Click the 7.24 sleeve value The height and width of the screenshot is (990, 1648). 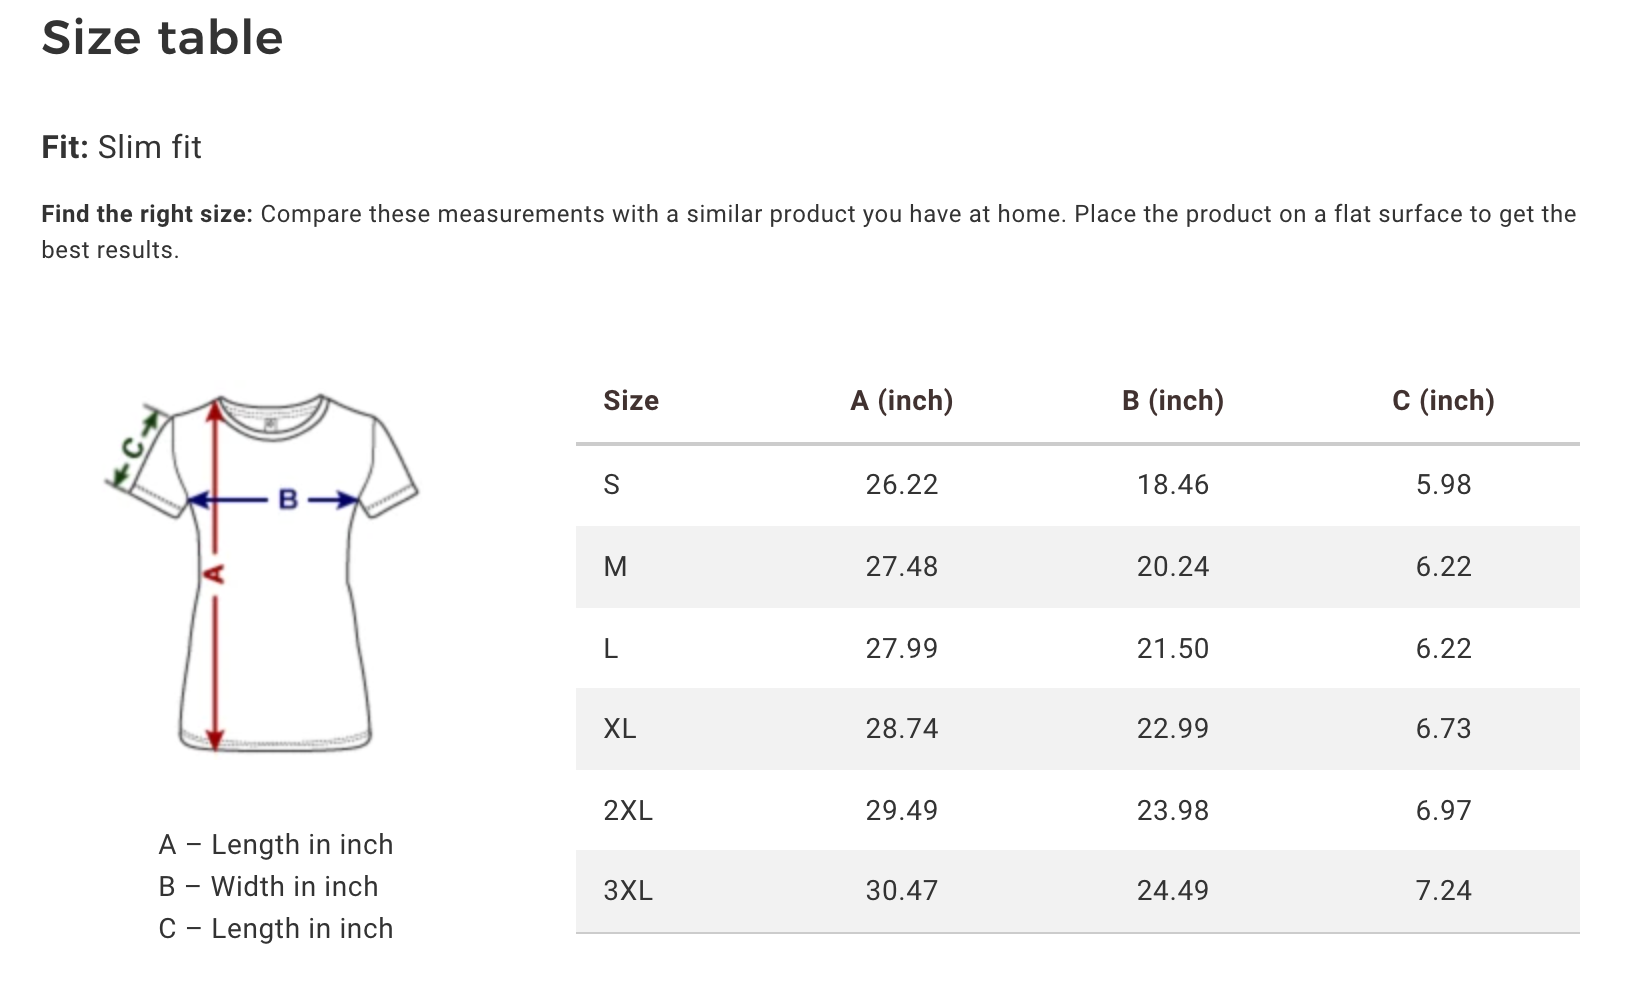(x=1443, y=891)
